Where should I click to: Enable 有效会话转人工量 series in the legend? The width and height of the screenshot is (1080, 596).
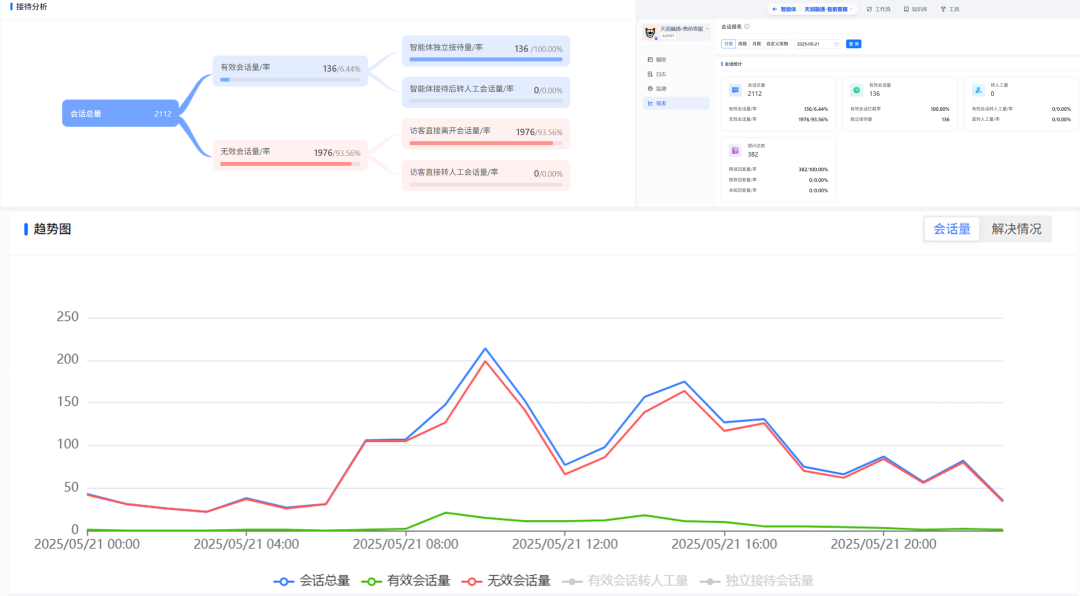625,581
